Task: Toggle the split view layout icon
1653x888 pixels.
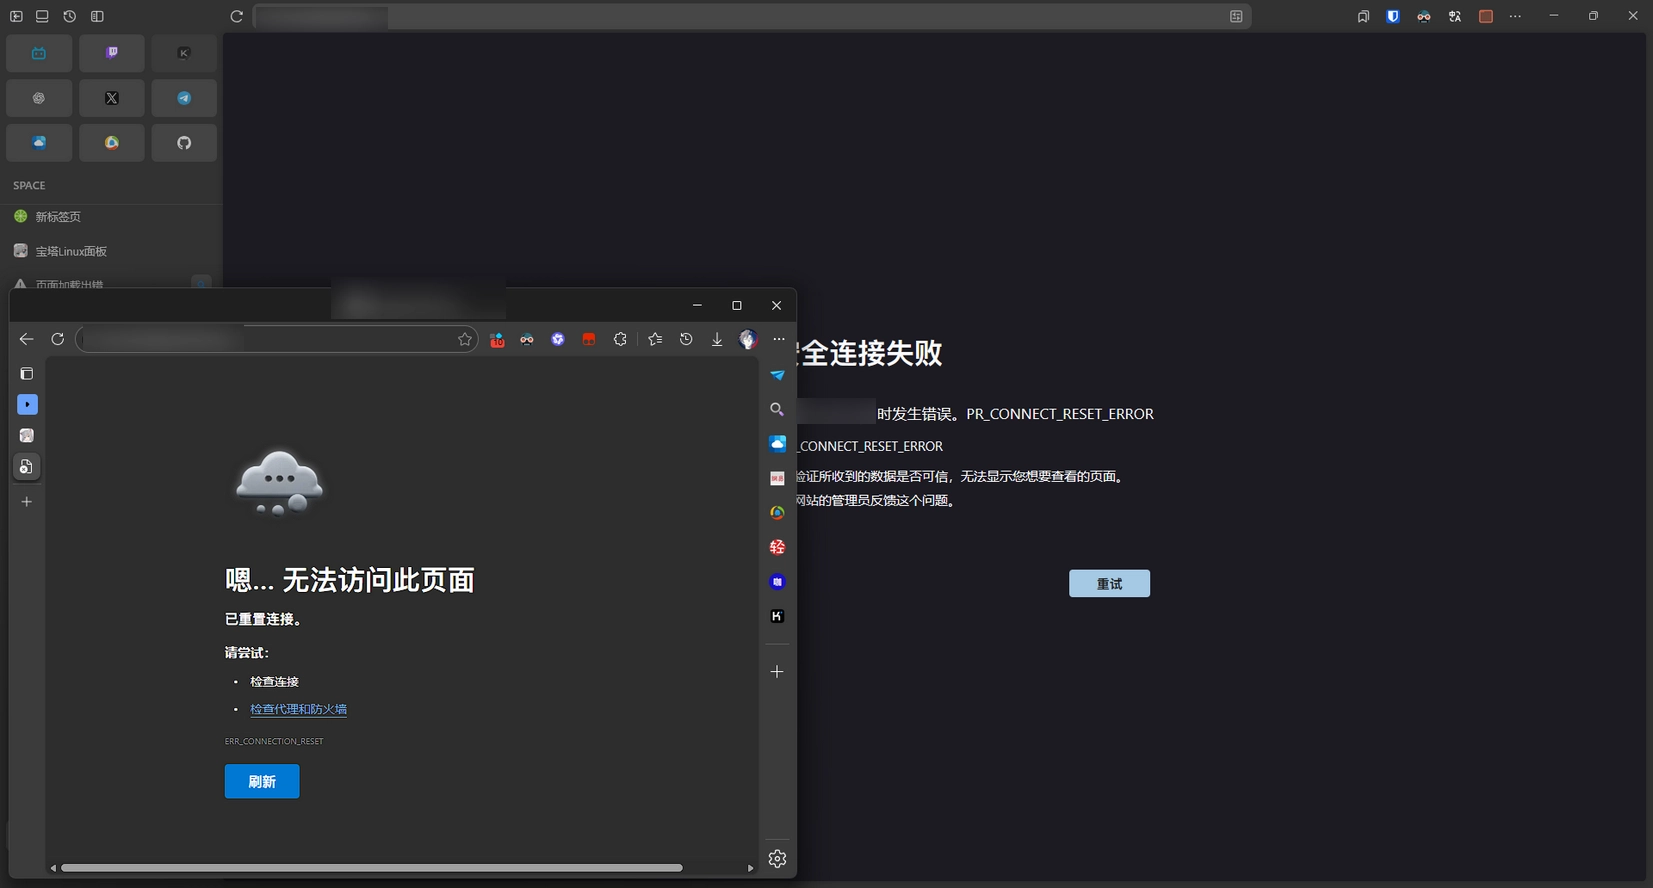Action: point(97,16)
